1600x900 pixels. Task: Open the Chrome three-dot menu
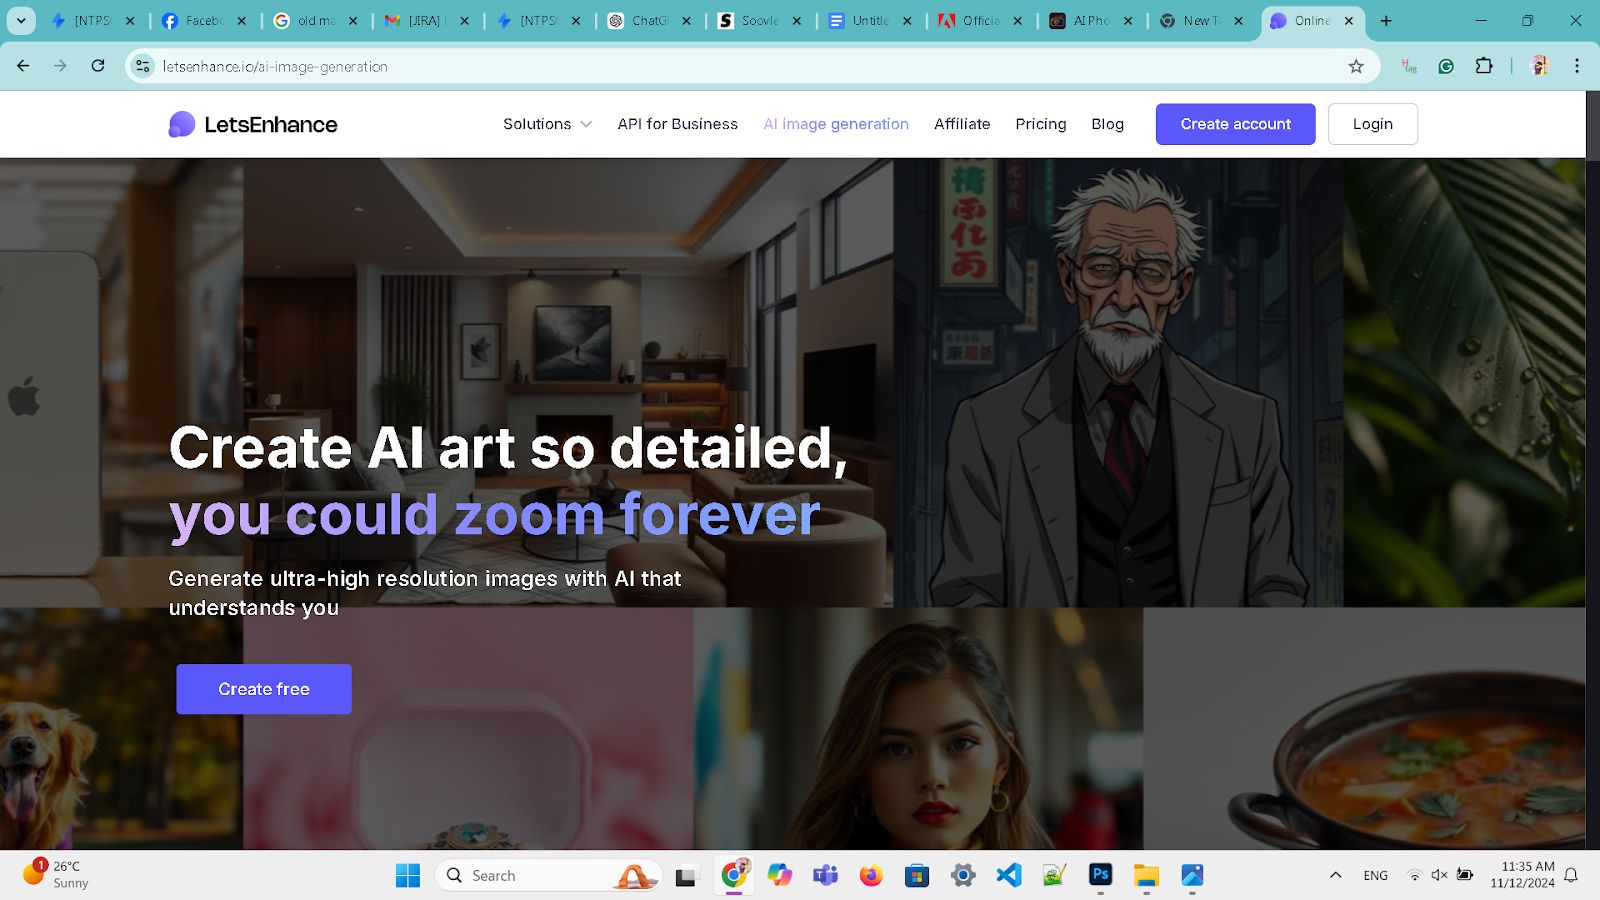[1577, 66]
